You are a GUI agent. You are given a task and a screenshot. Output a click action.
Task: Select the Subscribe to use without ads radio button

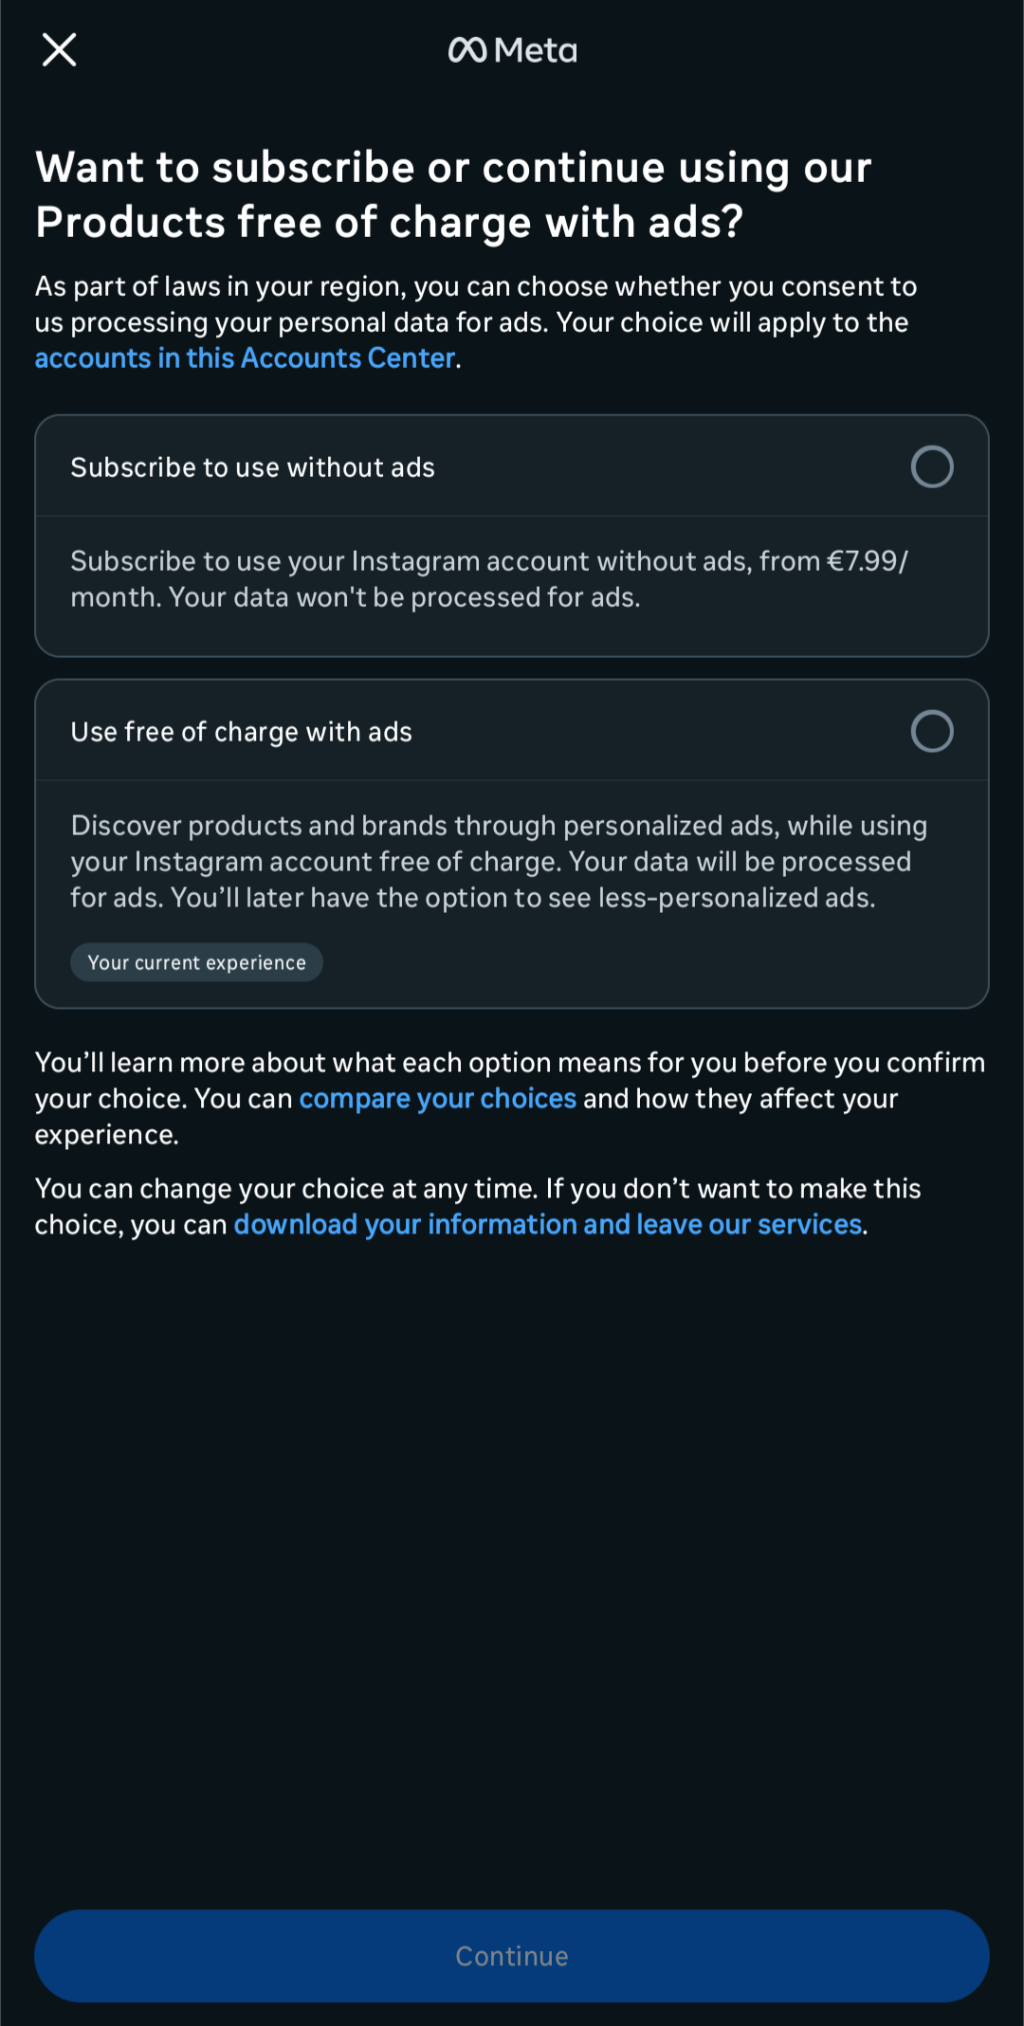click(932, 467)
